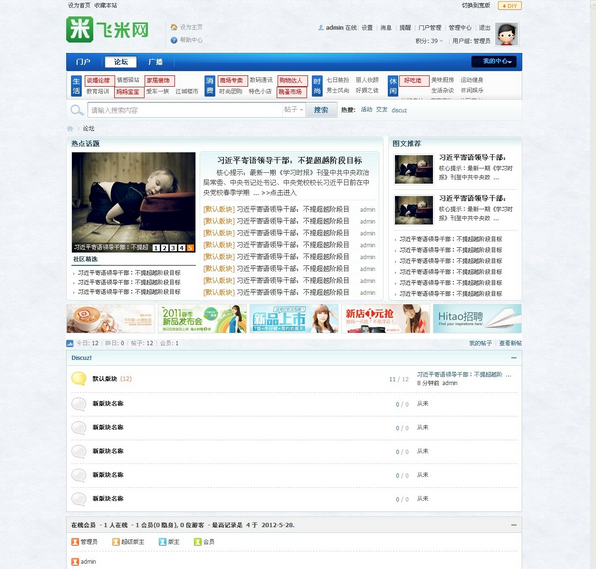Click the blue 生活 category block

pos(76,86)
